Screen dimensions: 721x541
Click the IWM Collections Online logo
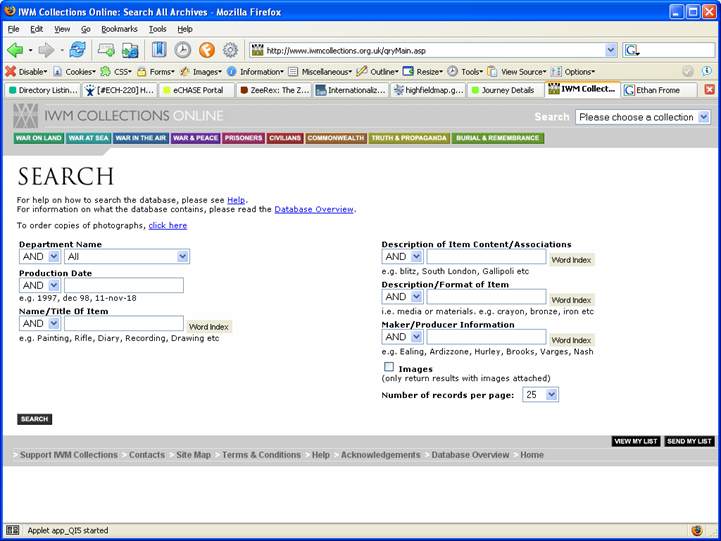click(119, 116)
